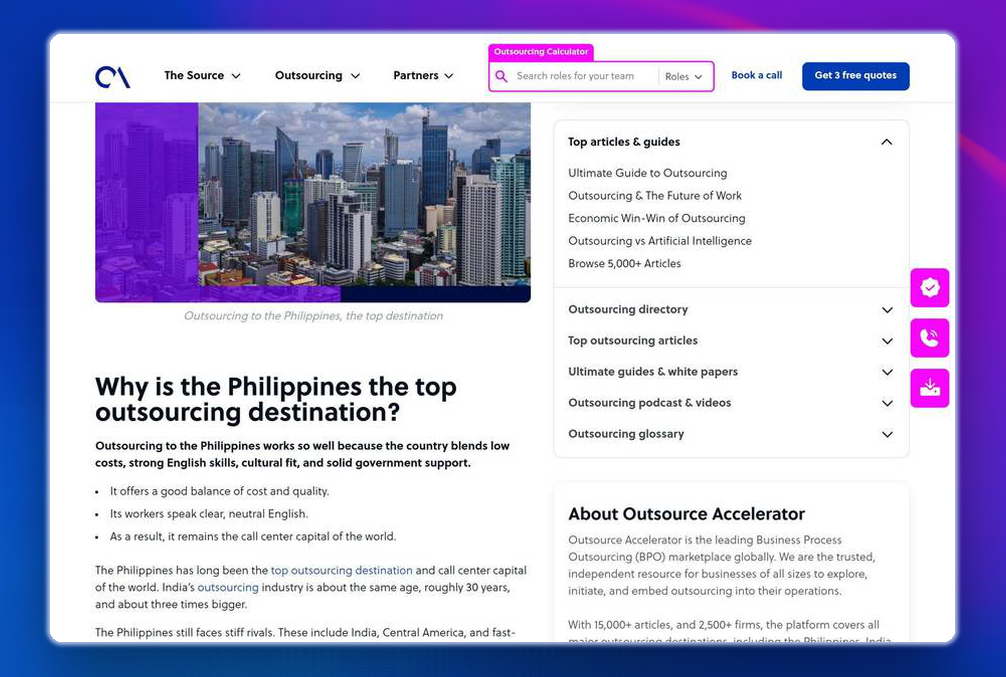
Task: Collapse Top articles & guides section
Action: coord(730,142)
